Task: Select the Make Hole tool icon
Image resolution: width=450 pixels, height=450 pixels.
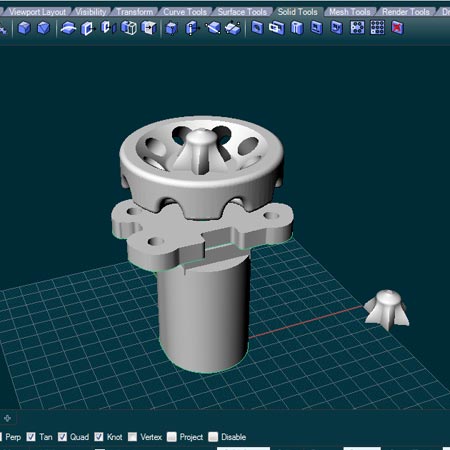Action: pos(277,28)
